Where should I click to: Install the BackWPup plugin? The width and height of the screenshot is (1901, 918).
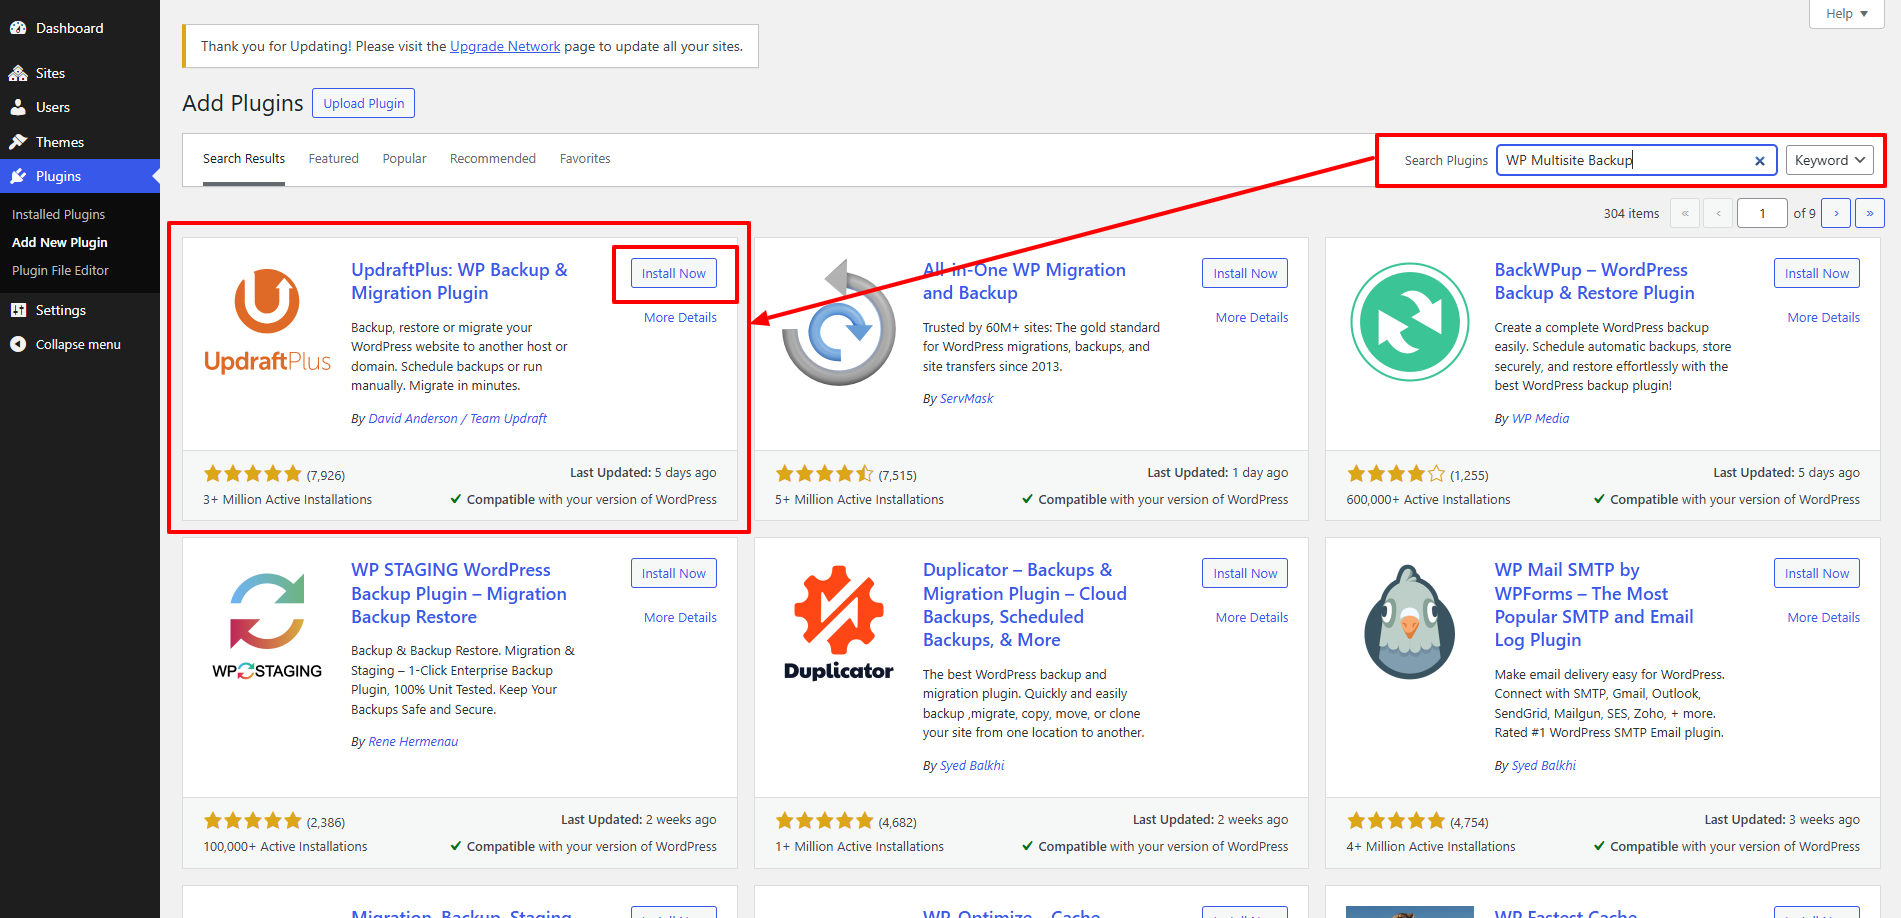click(1817, 273)
